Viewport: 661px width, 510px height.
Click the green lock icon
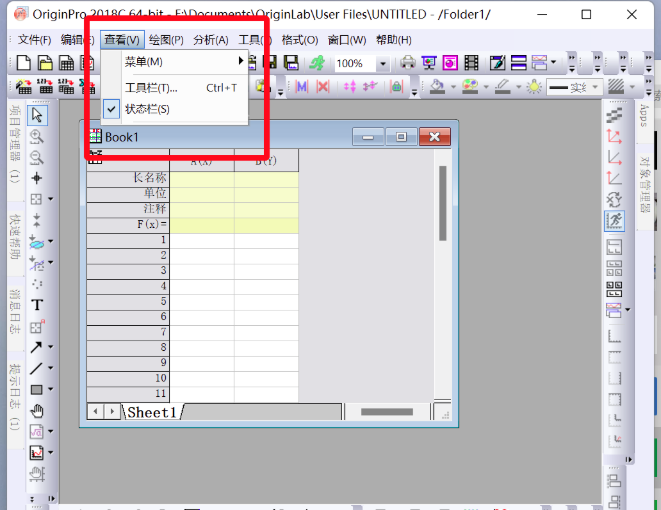pyautogui.click(x=396, y=87)
